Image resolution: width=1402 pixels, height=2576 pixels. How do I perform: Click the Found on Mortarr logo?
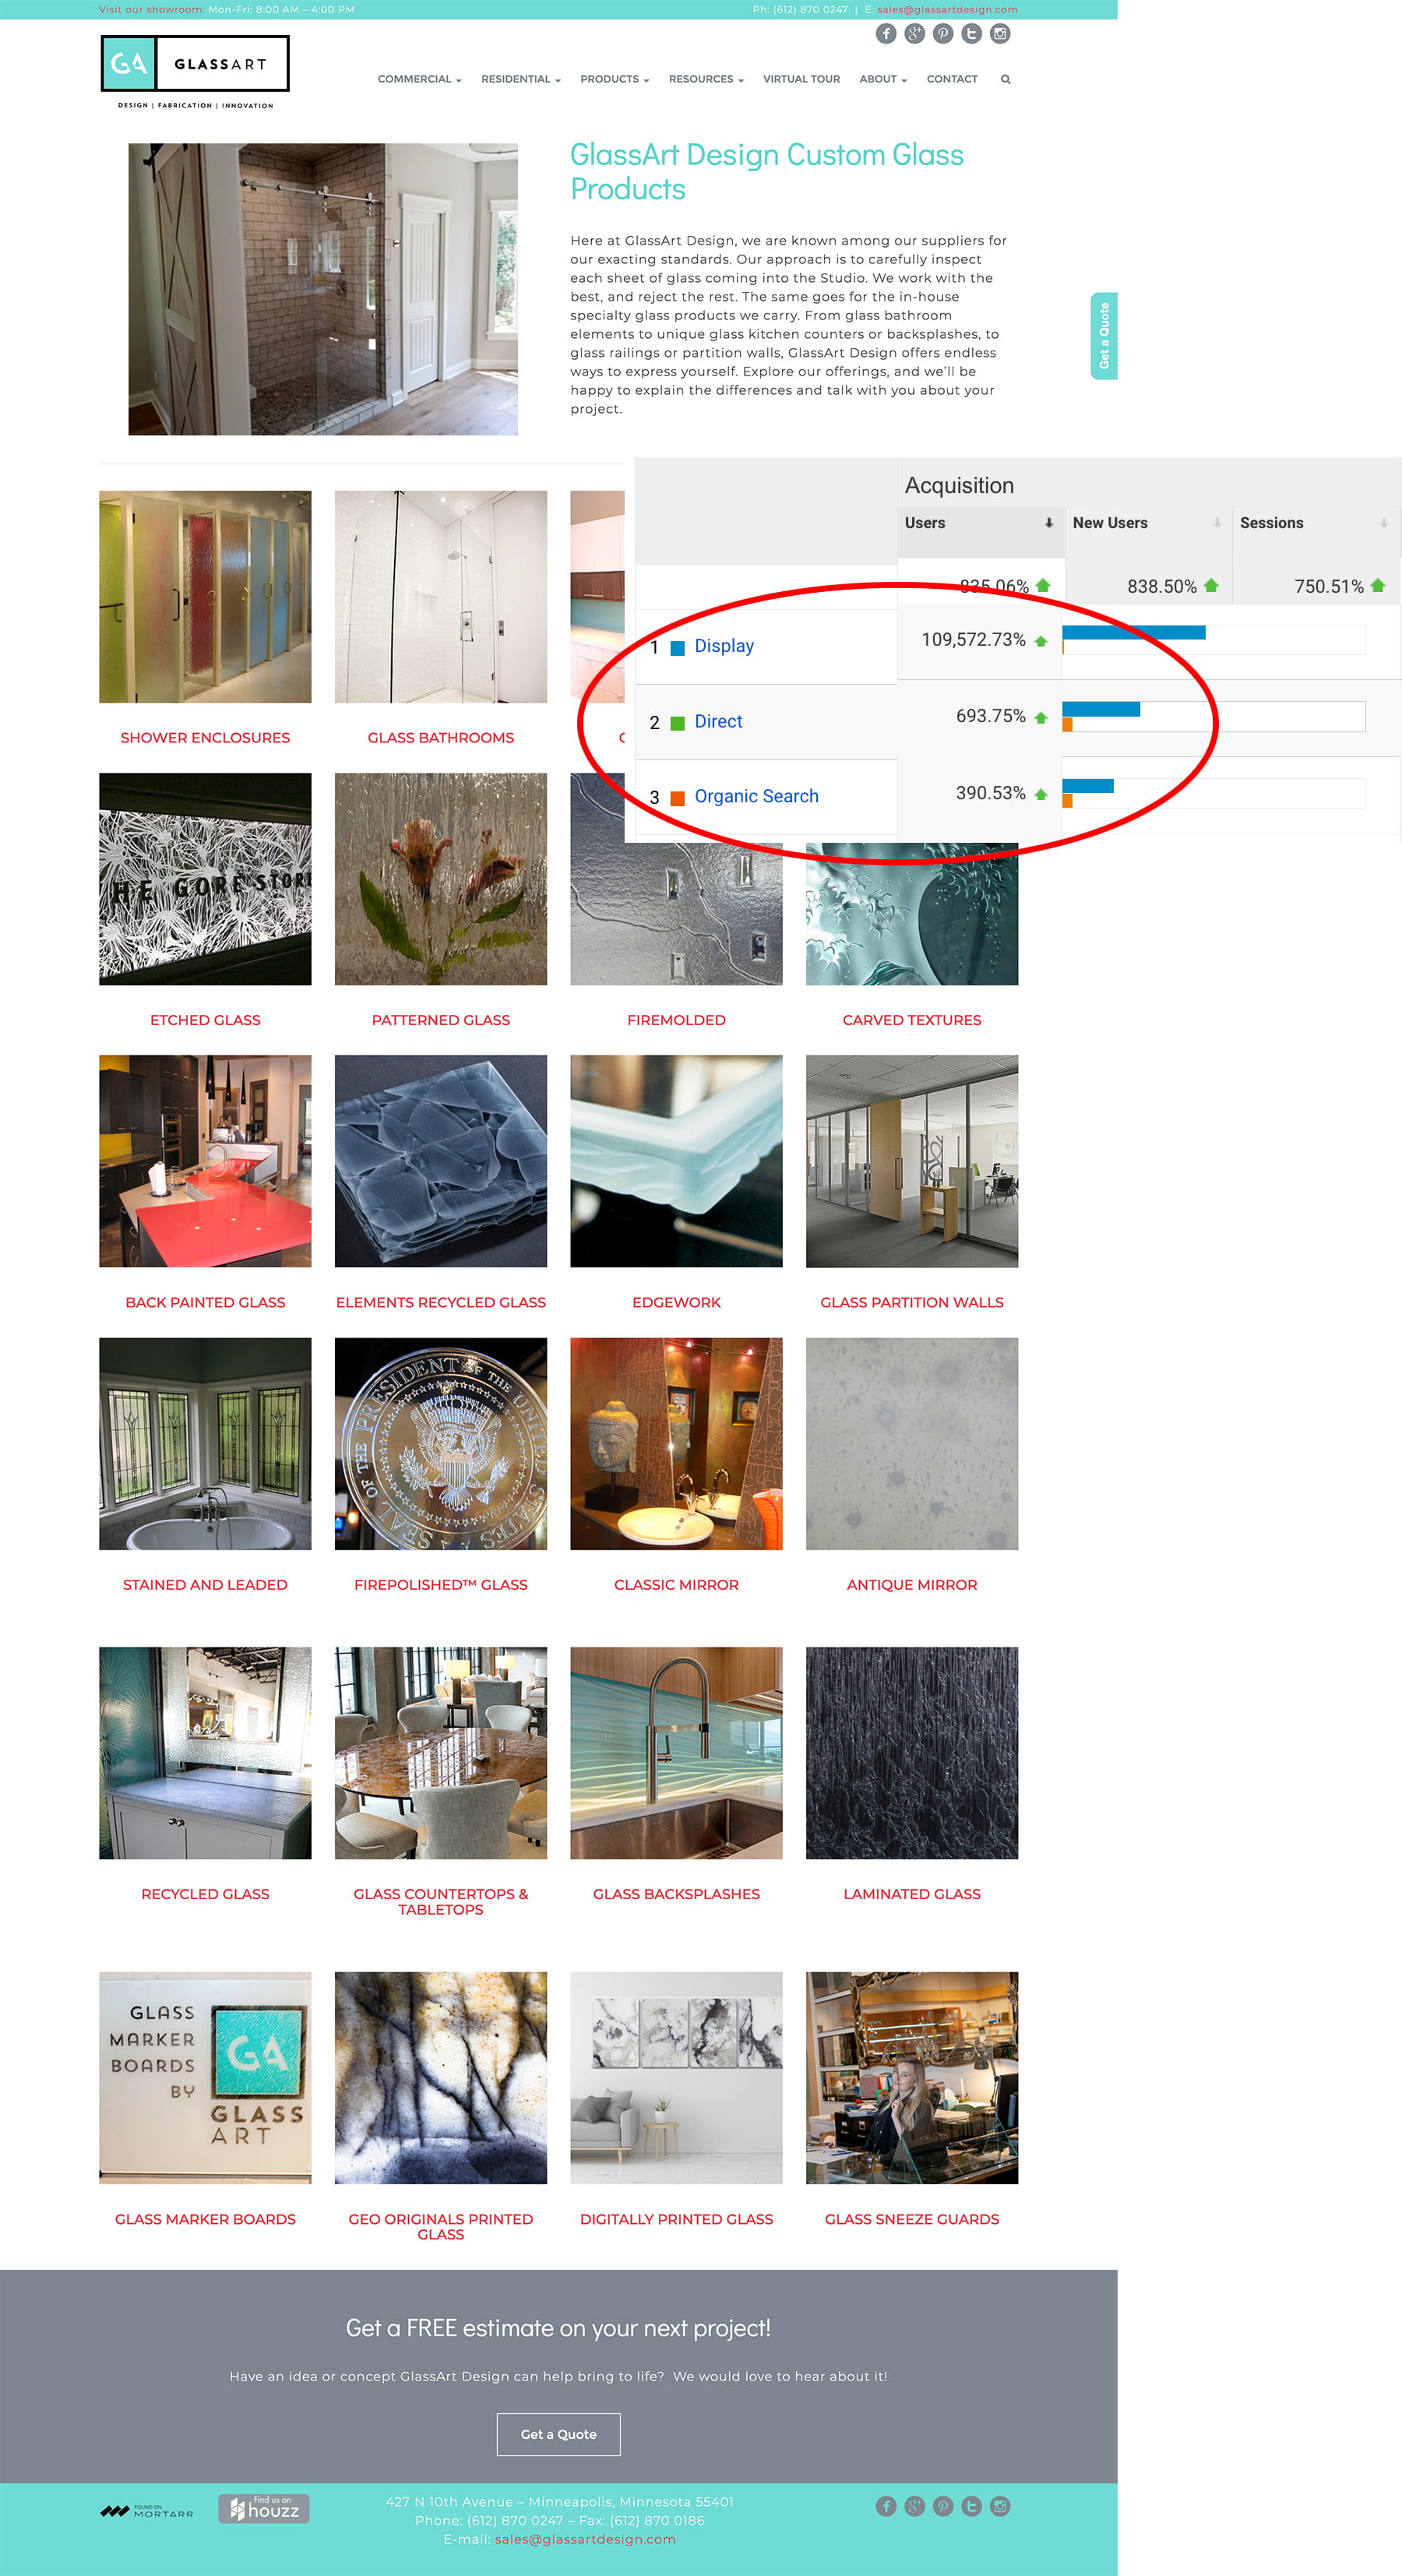147,2510
